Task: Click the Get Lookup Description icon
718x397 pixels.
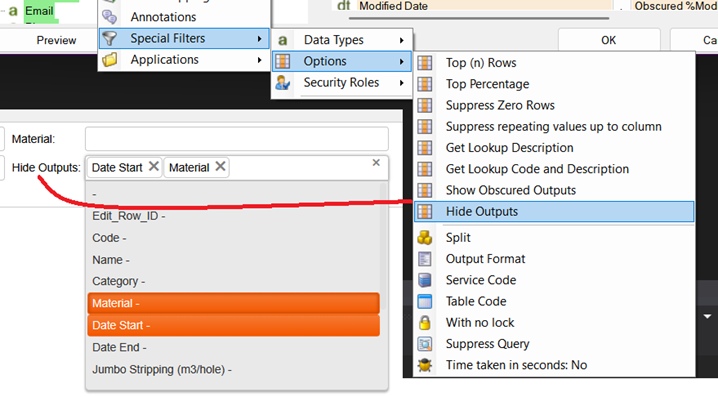Action: point(424,147)
